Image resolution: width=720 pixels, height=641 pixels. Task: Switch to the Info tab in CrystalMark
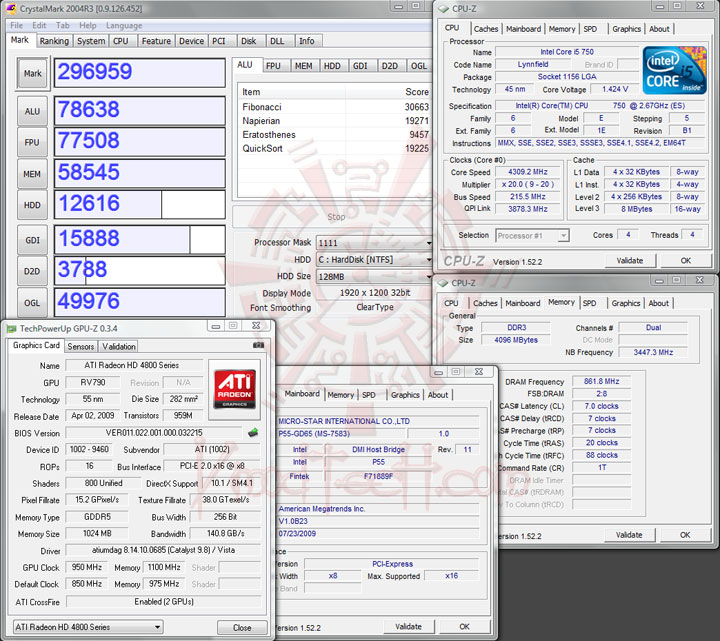point(307,41)
